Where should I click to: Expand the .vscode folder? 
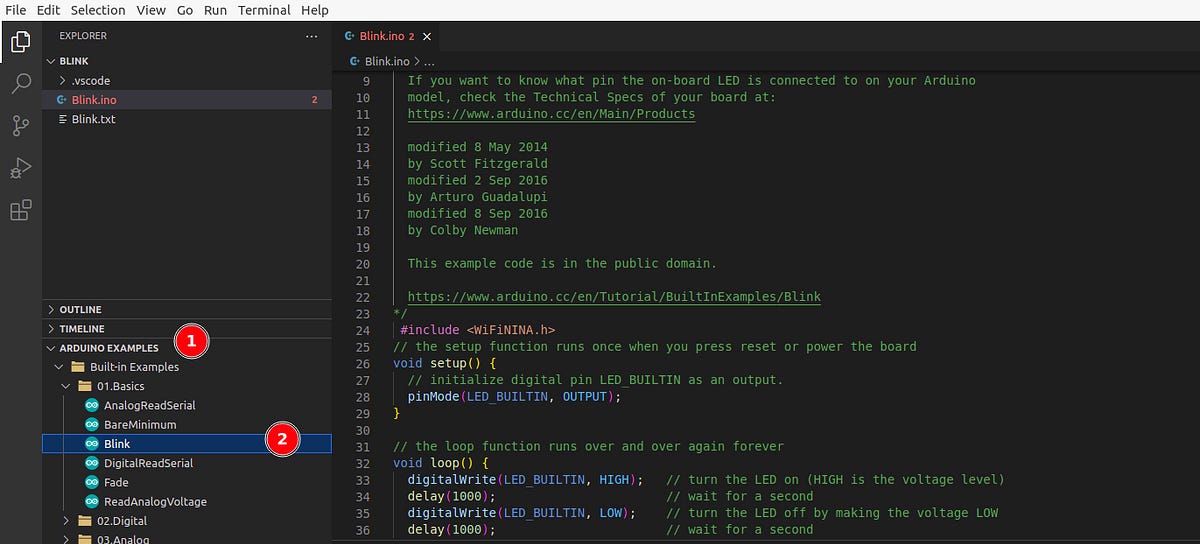63,81
